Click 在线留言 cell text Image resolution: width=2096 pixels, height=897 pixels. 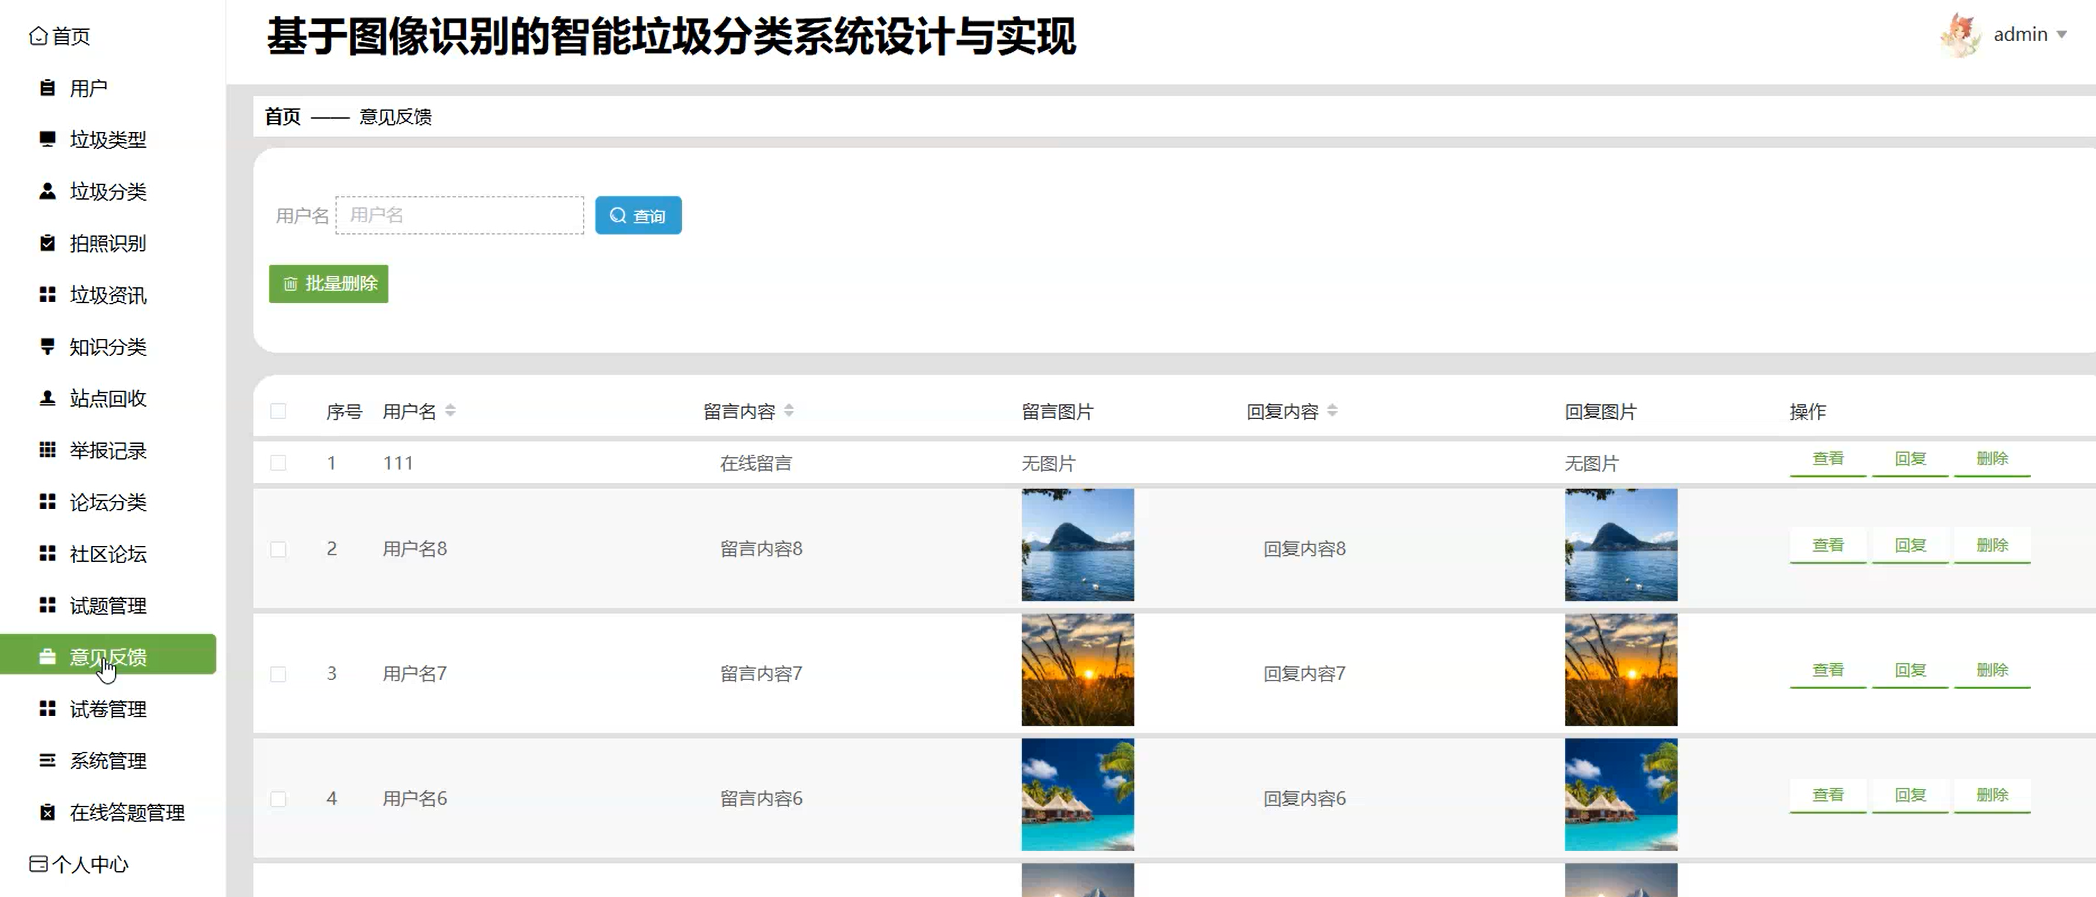click(756, 463)
